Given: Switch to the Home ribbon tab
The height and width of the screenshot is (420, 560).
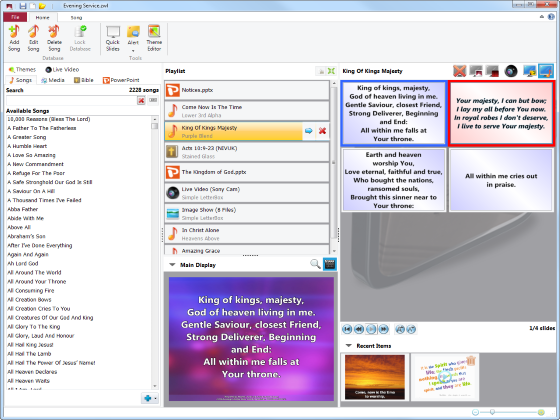Looking at the screenshot, I should [42, 17].
